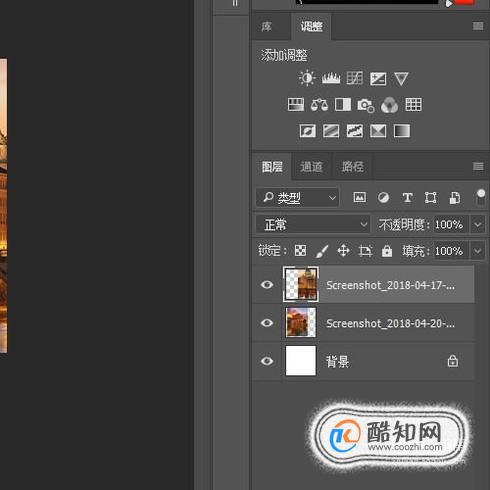Screen dimensions: 490x490
Task: Add a Vibrance adjustment layer
Action: point(401,79)
